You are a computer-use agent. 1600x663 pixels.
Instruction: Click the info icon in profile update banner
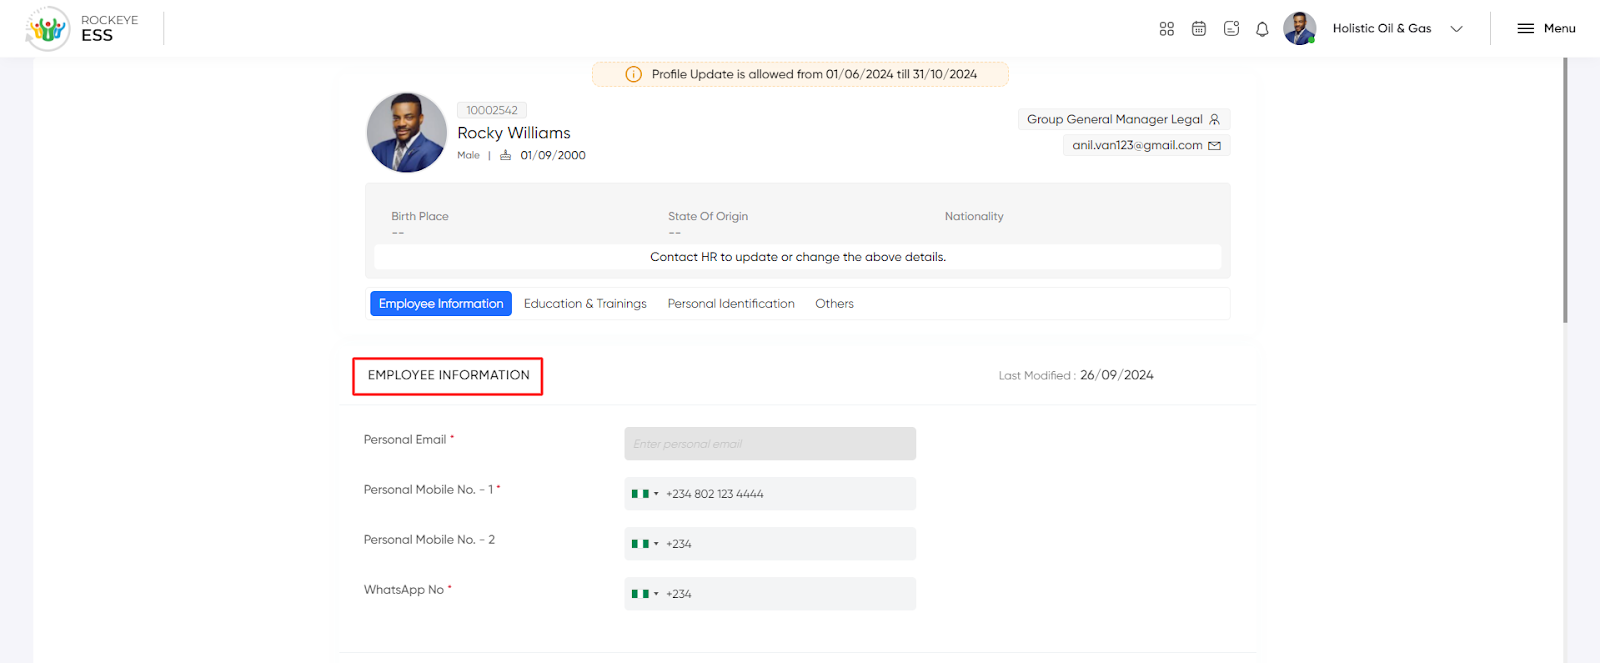[633, 74]
